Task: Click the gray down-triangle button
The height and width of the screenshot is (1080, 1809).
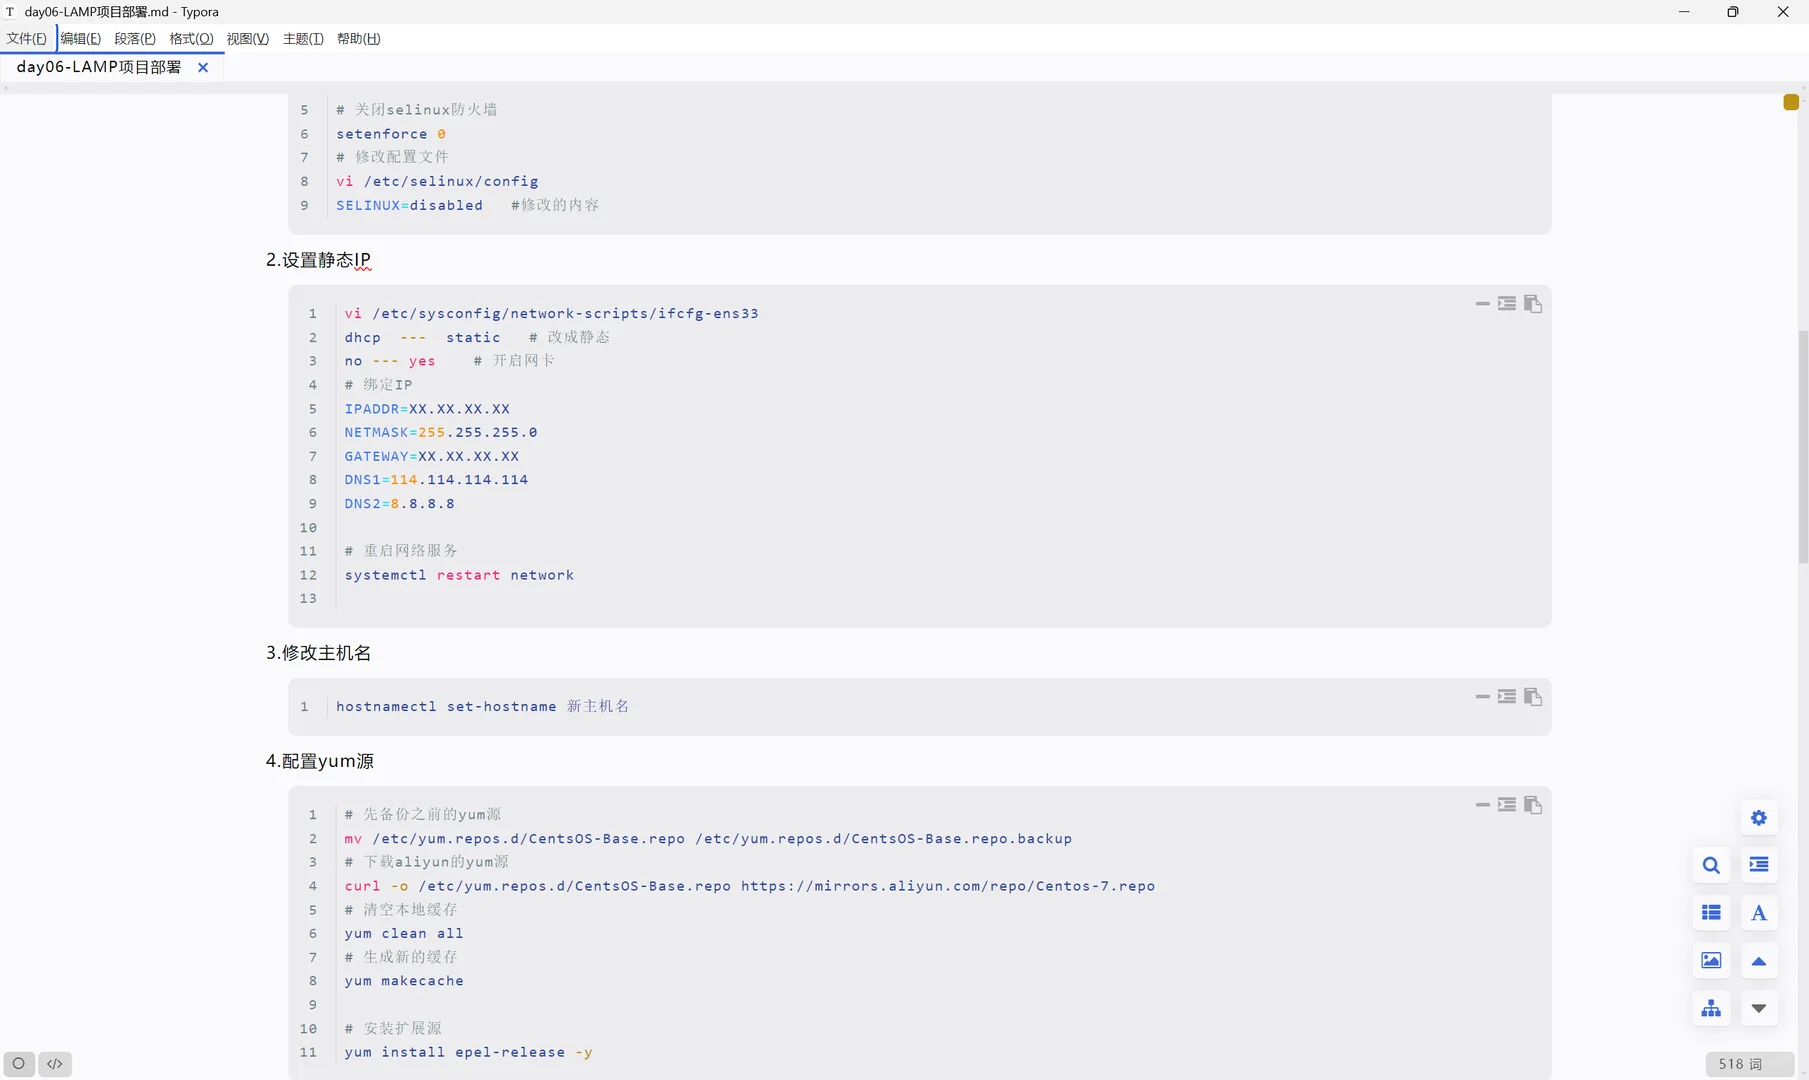Action: (1759, 1008)
